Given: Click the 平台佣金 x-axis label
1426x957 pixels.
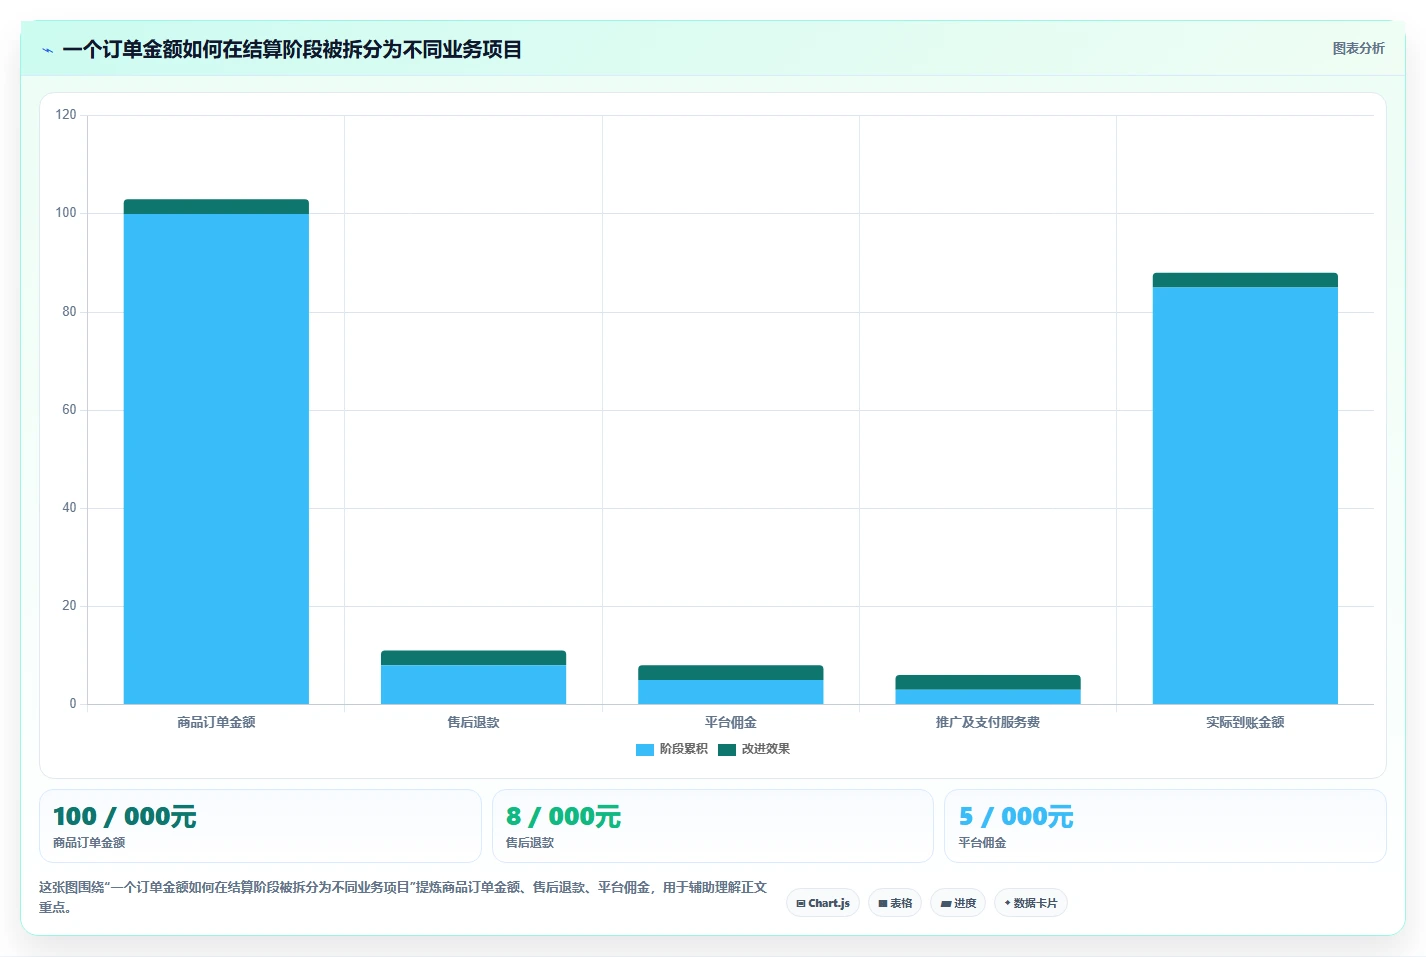Looking at the screenshot, I should click(x=731, y=722).
